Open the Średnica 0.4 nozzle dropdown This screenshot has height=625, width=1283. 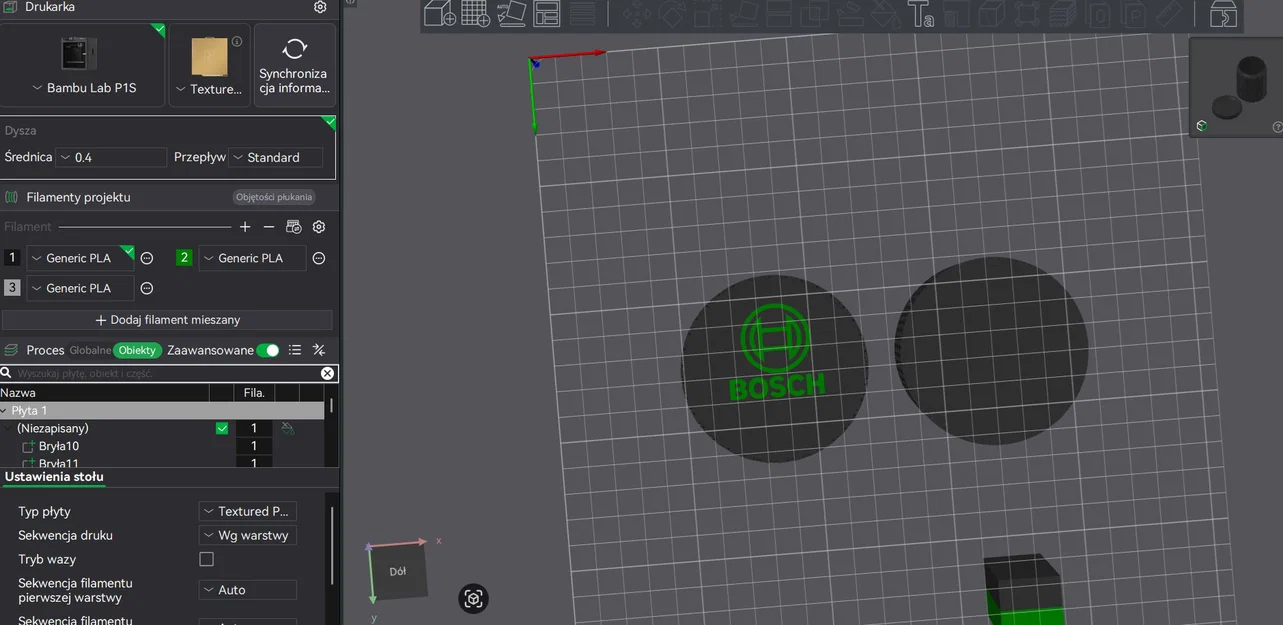pyautogui.click(x=111, y=157)
